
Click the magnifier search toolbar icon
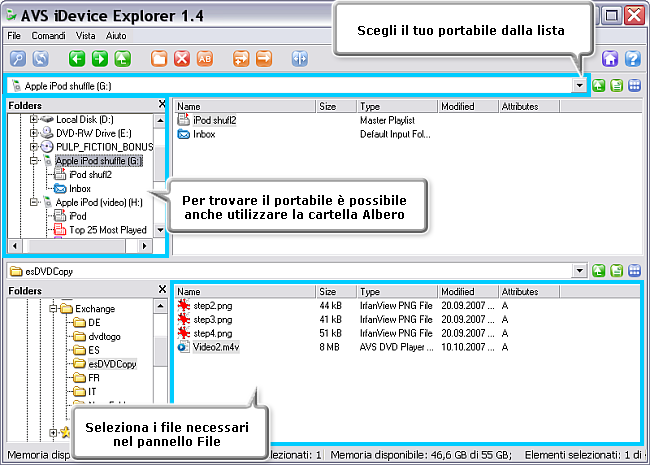18,59
